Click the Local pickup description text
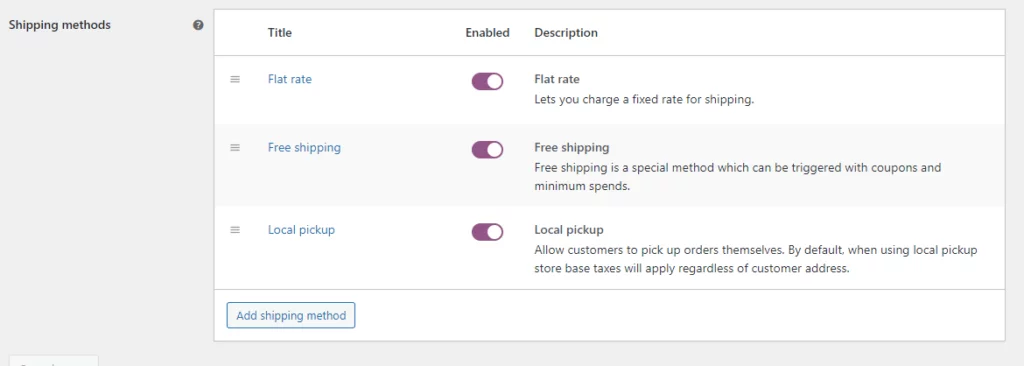 (x=756, y=259)
